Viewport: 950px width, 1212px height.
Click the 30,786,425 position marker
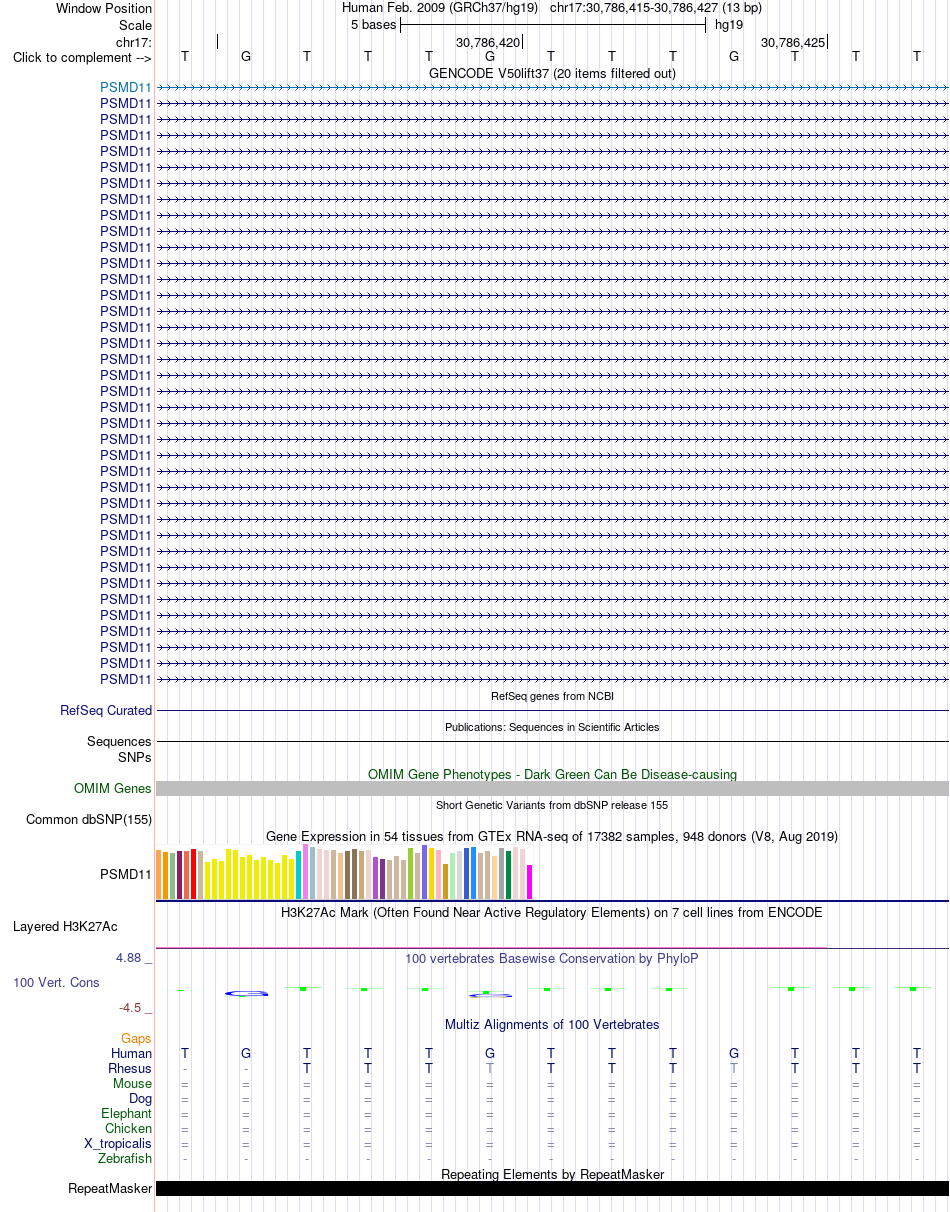click(x=793, y=43)
